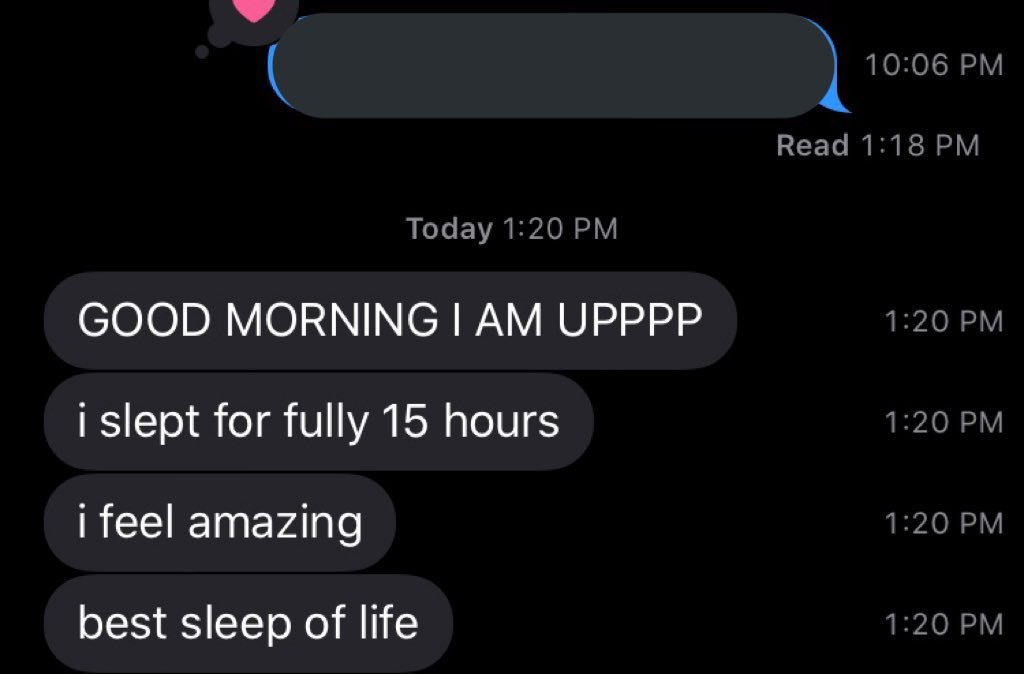Tap the word amazing in the third bubble
The height and width of the screenshot is (674, 1024).
click(275, 524)
